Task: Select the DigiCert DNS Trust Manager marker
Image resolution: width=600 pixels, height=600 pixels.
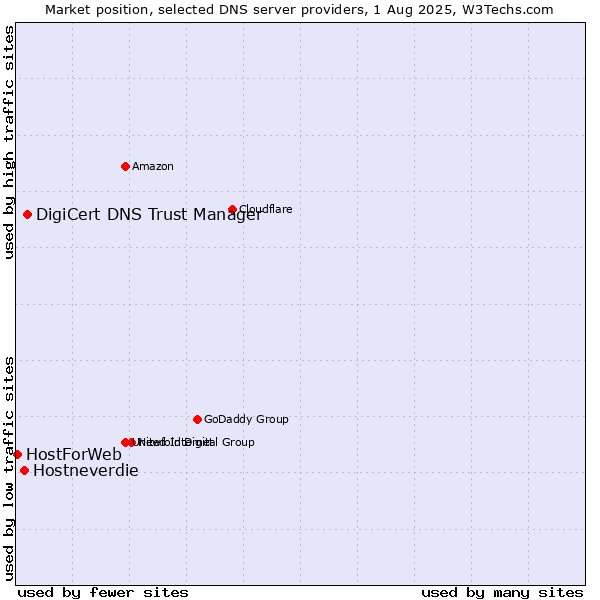Action: pos(27,214)
